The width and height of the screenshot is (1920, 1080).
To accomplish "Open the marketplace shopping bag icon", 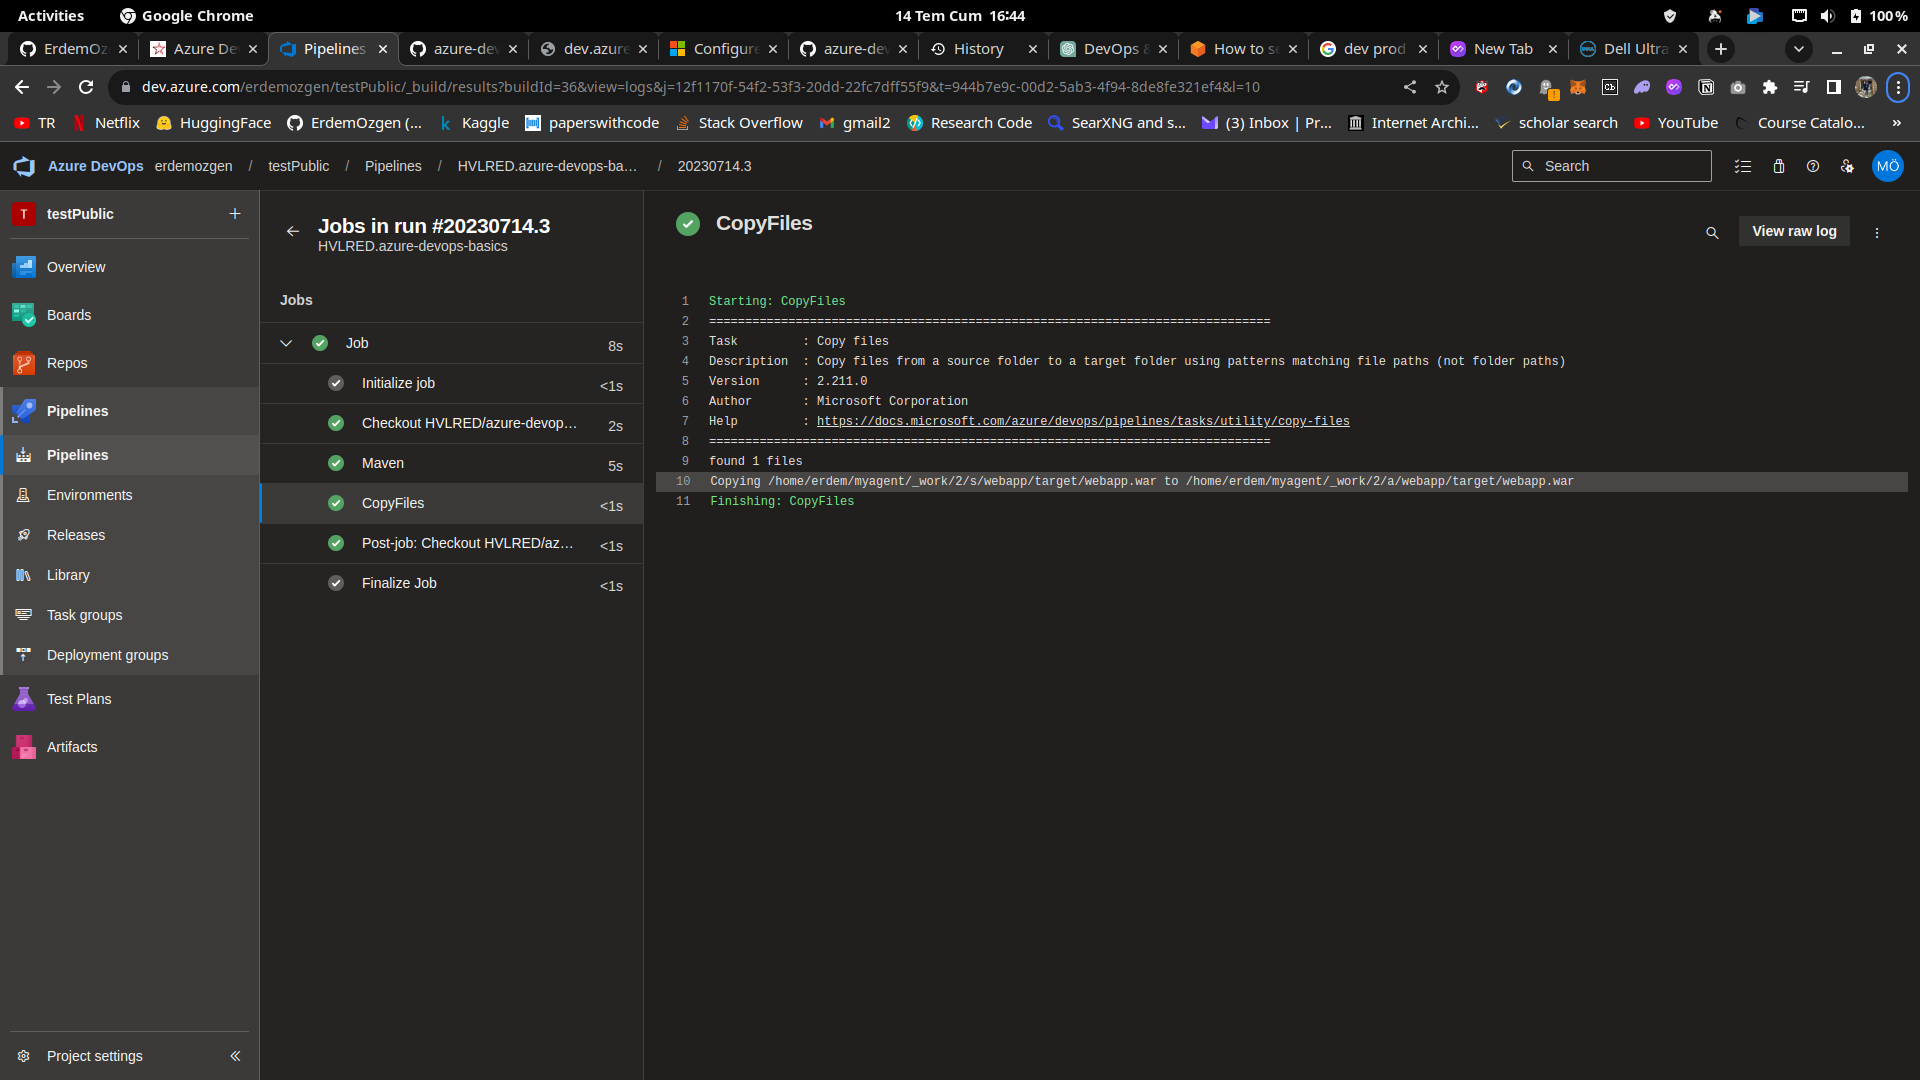I will (1779, 166).
